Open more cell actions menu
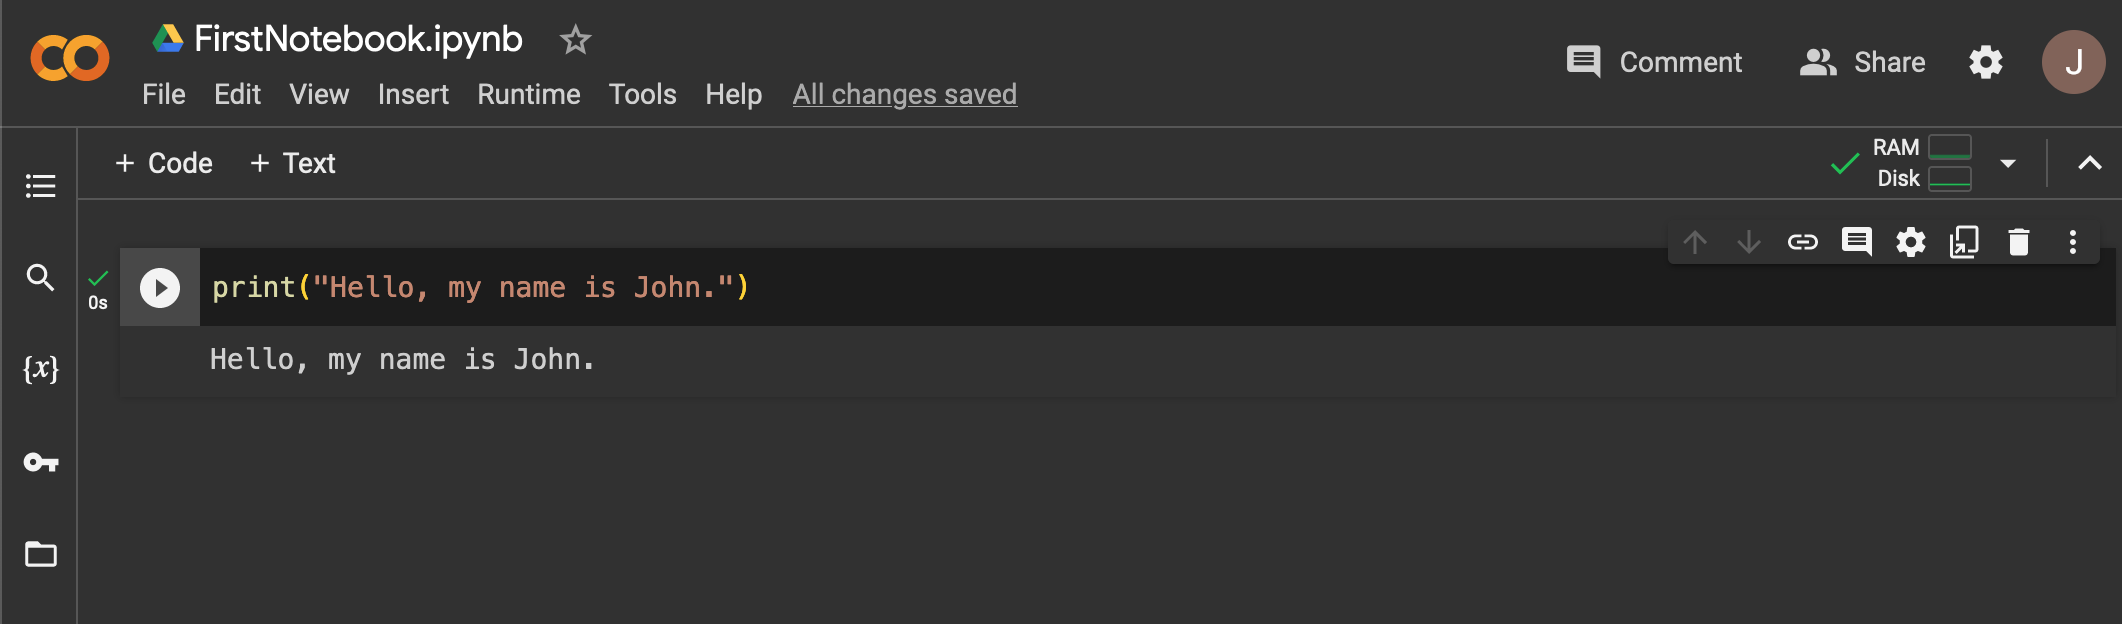This screenshot has height=624, width=2122. [2073, 242]
